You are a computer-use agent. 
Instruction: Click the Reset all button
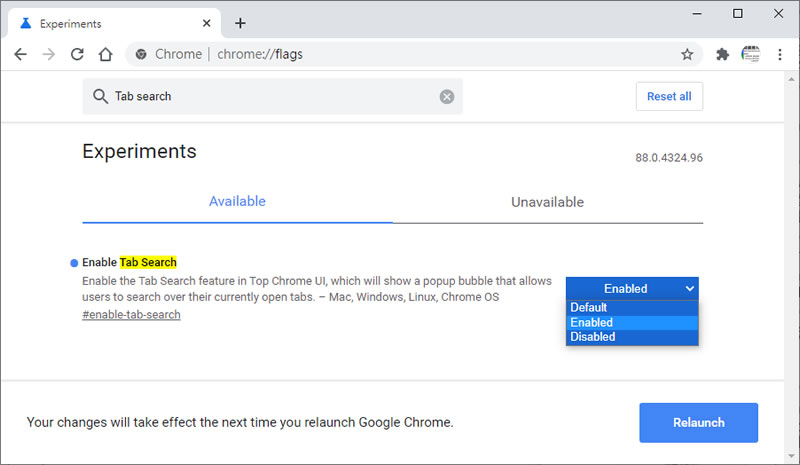coord(669,96)
